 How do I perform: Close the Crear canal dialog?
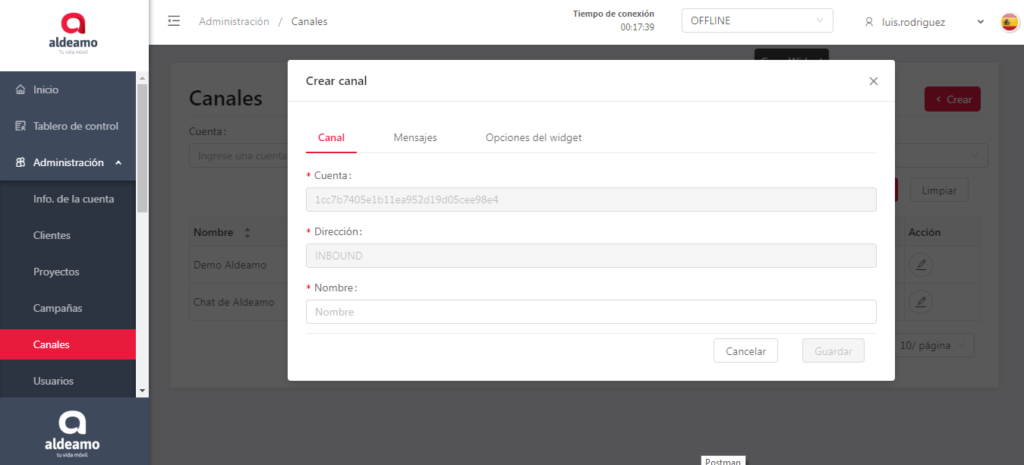click(x=873, y=81)
